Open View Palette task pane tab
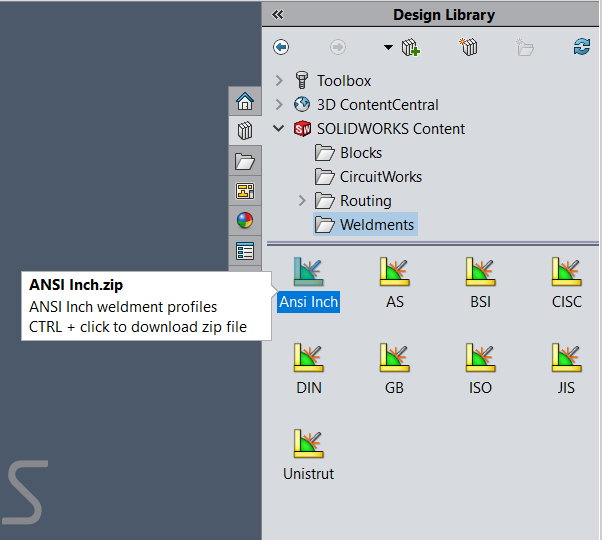The image size is (602, 540). pyautogui.click(x=245, y=191)
